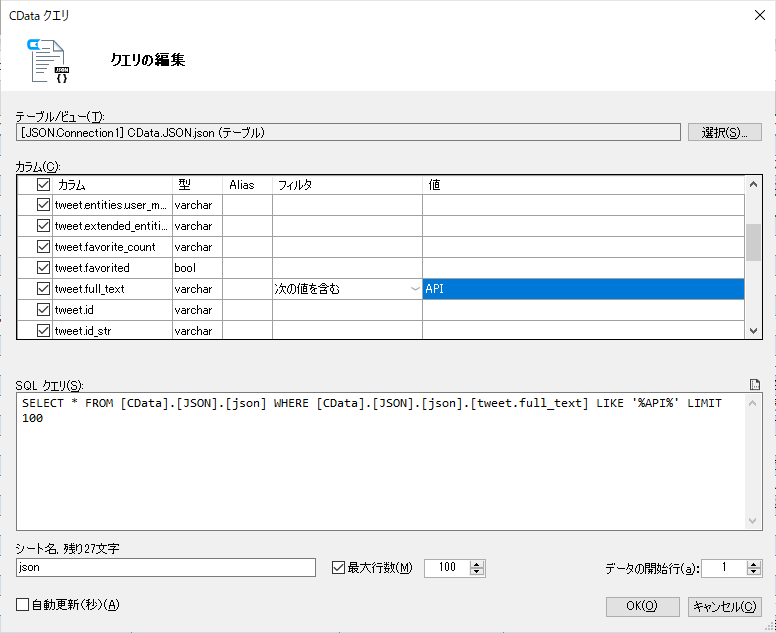Close the CData query dialog
The height and width of the screenshot is (633, 776).
(x=760, y=15)
